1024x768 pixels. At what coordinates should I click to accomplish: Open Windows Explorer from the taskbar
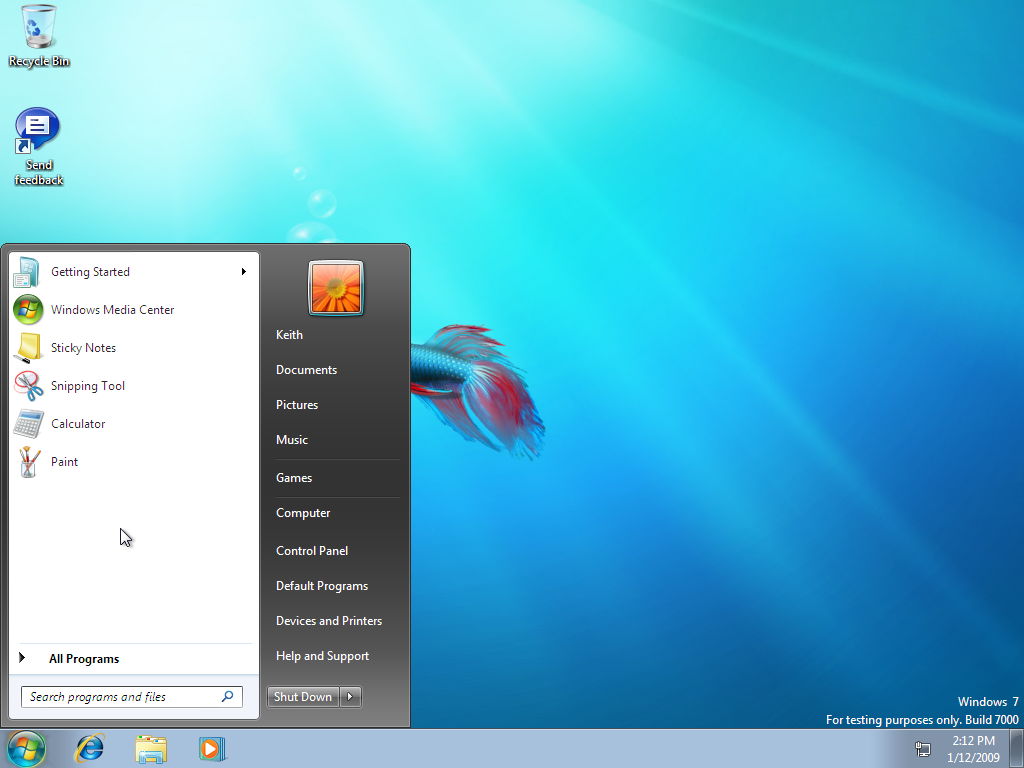click(x=151, y=748)
